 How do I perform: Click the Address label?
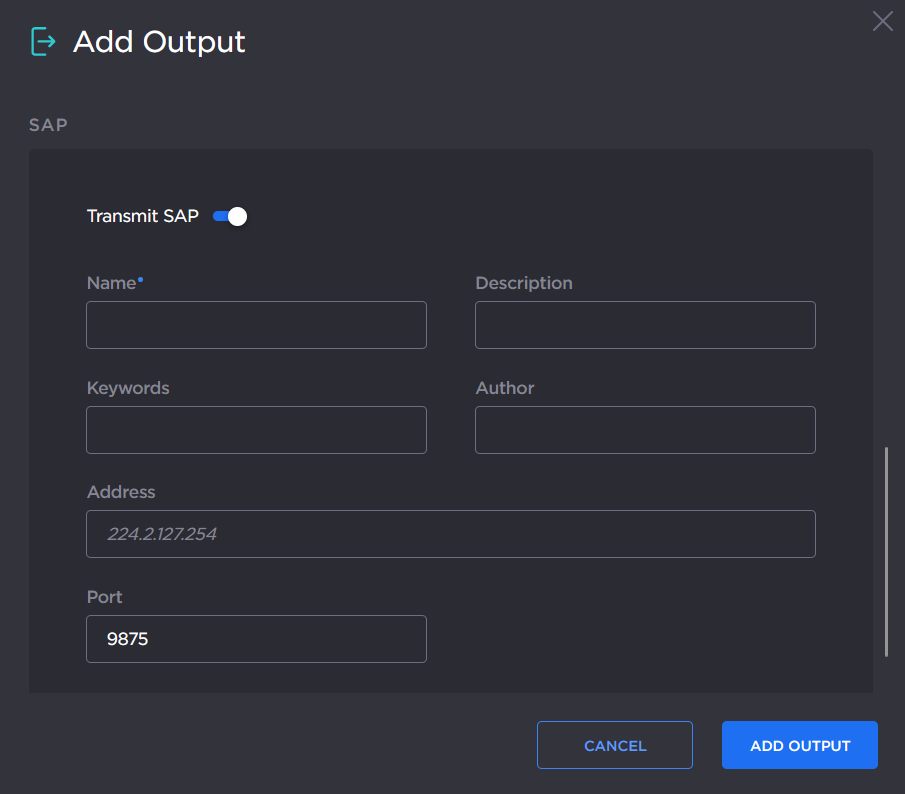point(121,492)
